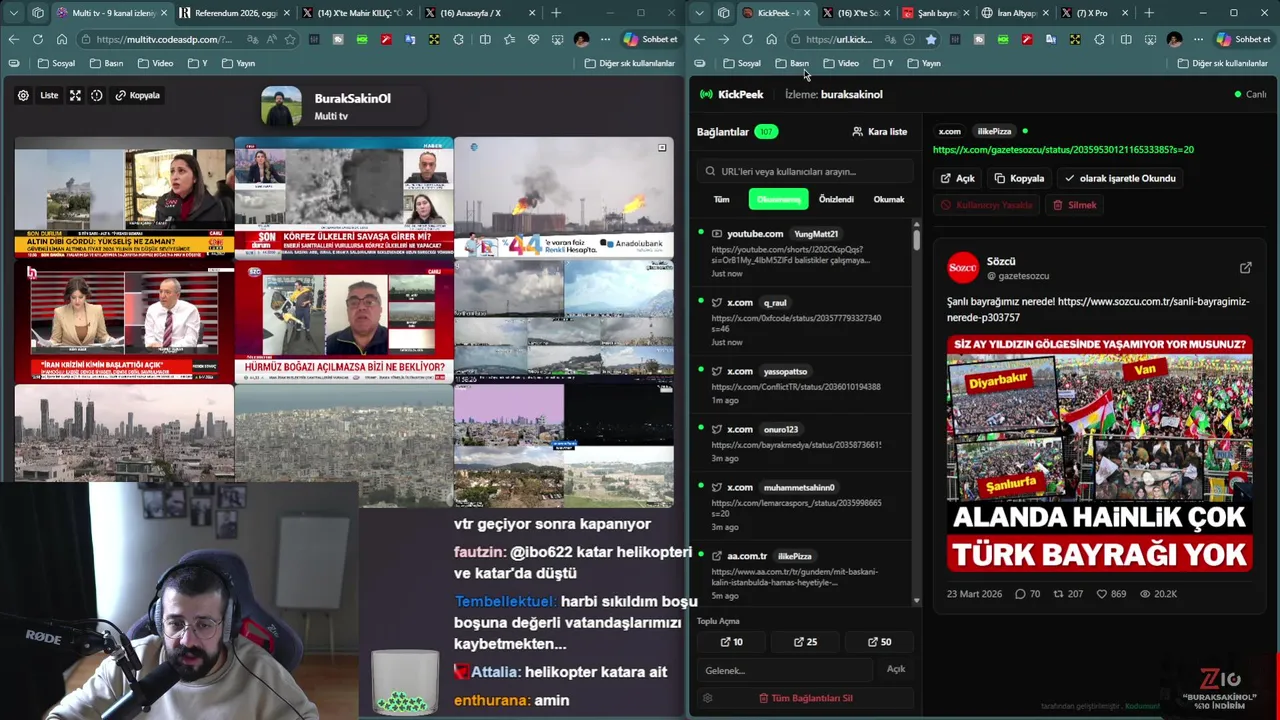
Task: Click Tüm Bağlantıları Sil button
Action: coord(805,698)
